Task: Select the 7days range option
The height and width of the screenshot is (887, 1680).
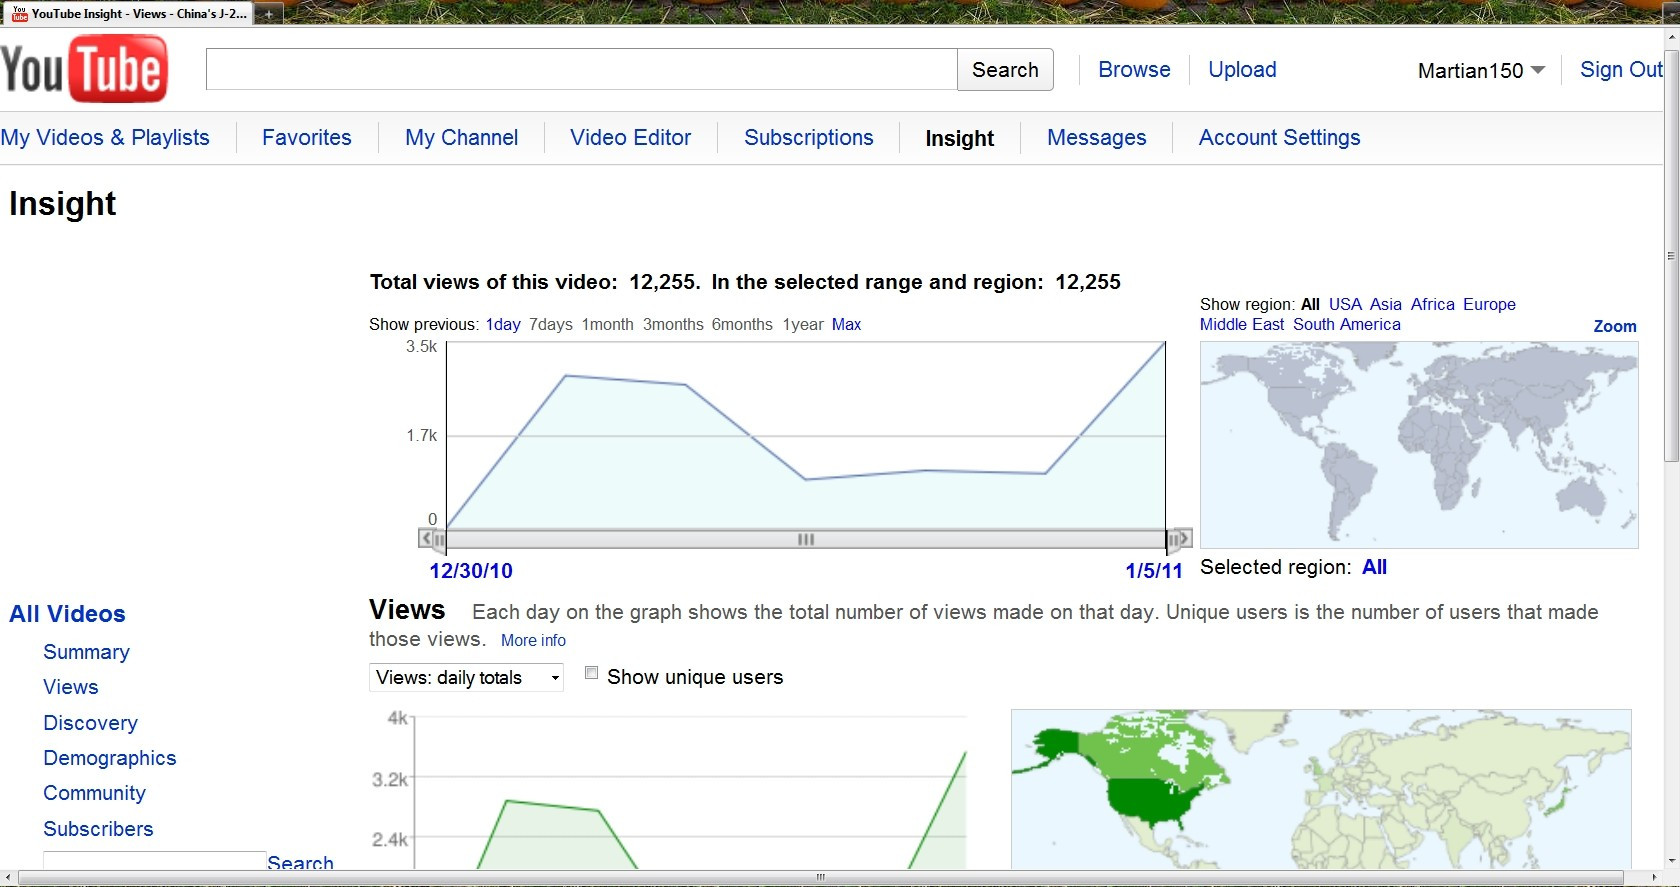Action: point(551,325)
